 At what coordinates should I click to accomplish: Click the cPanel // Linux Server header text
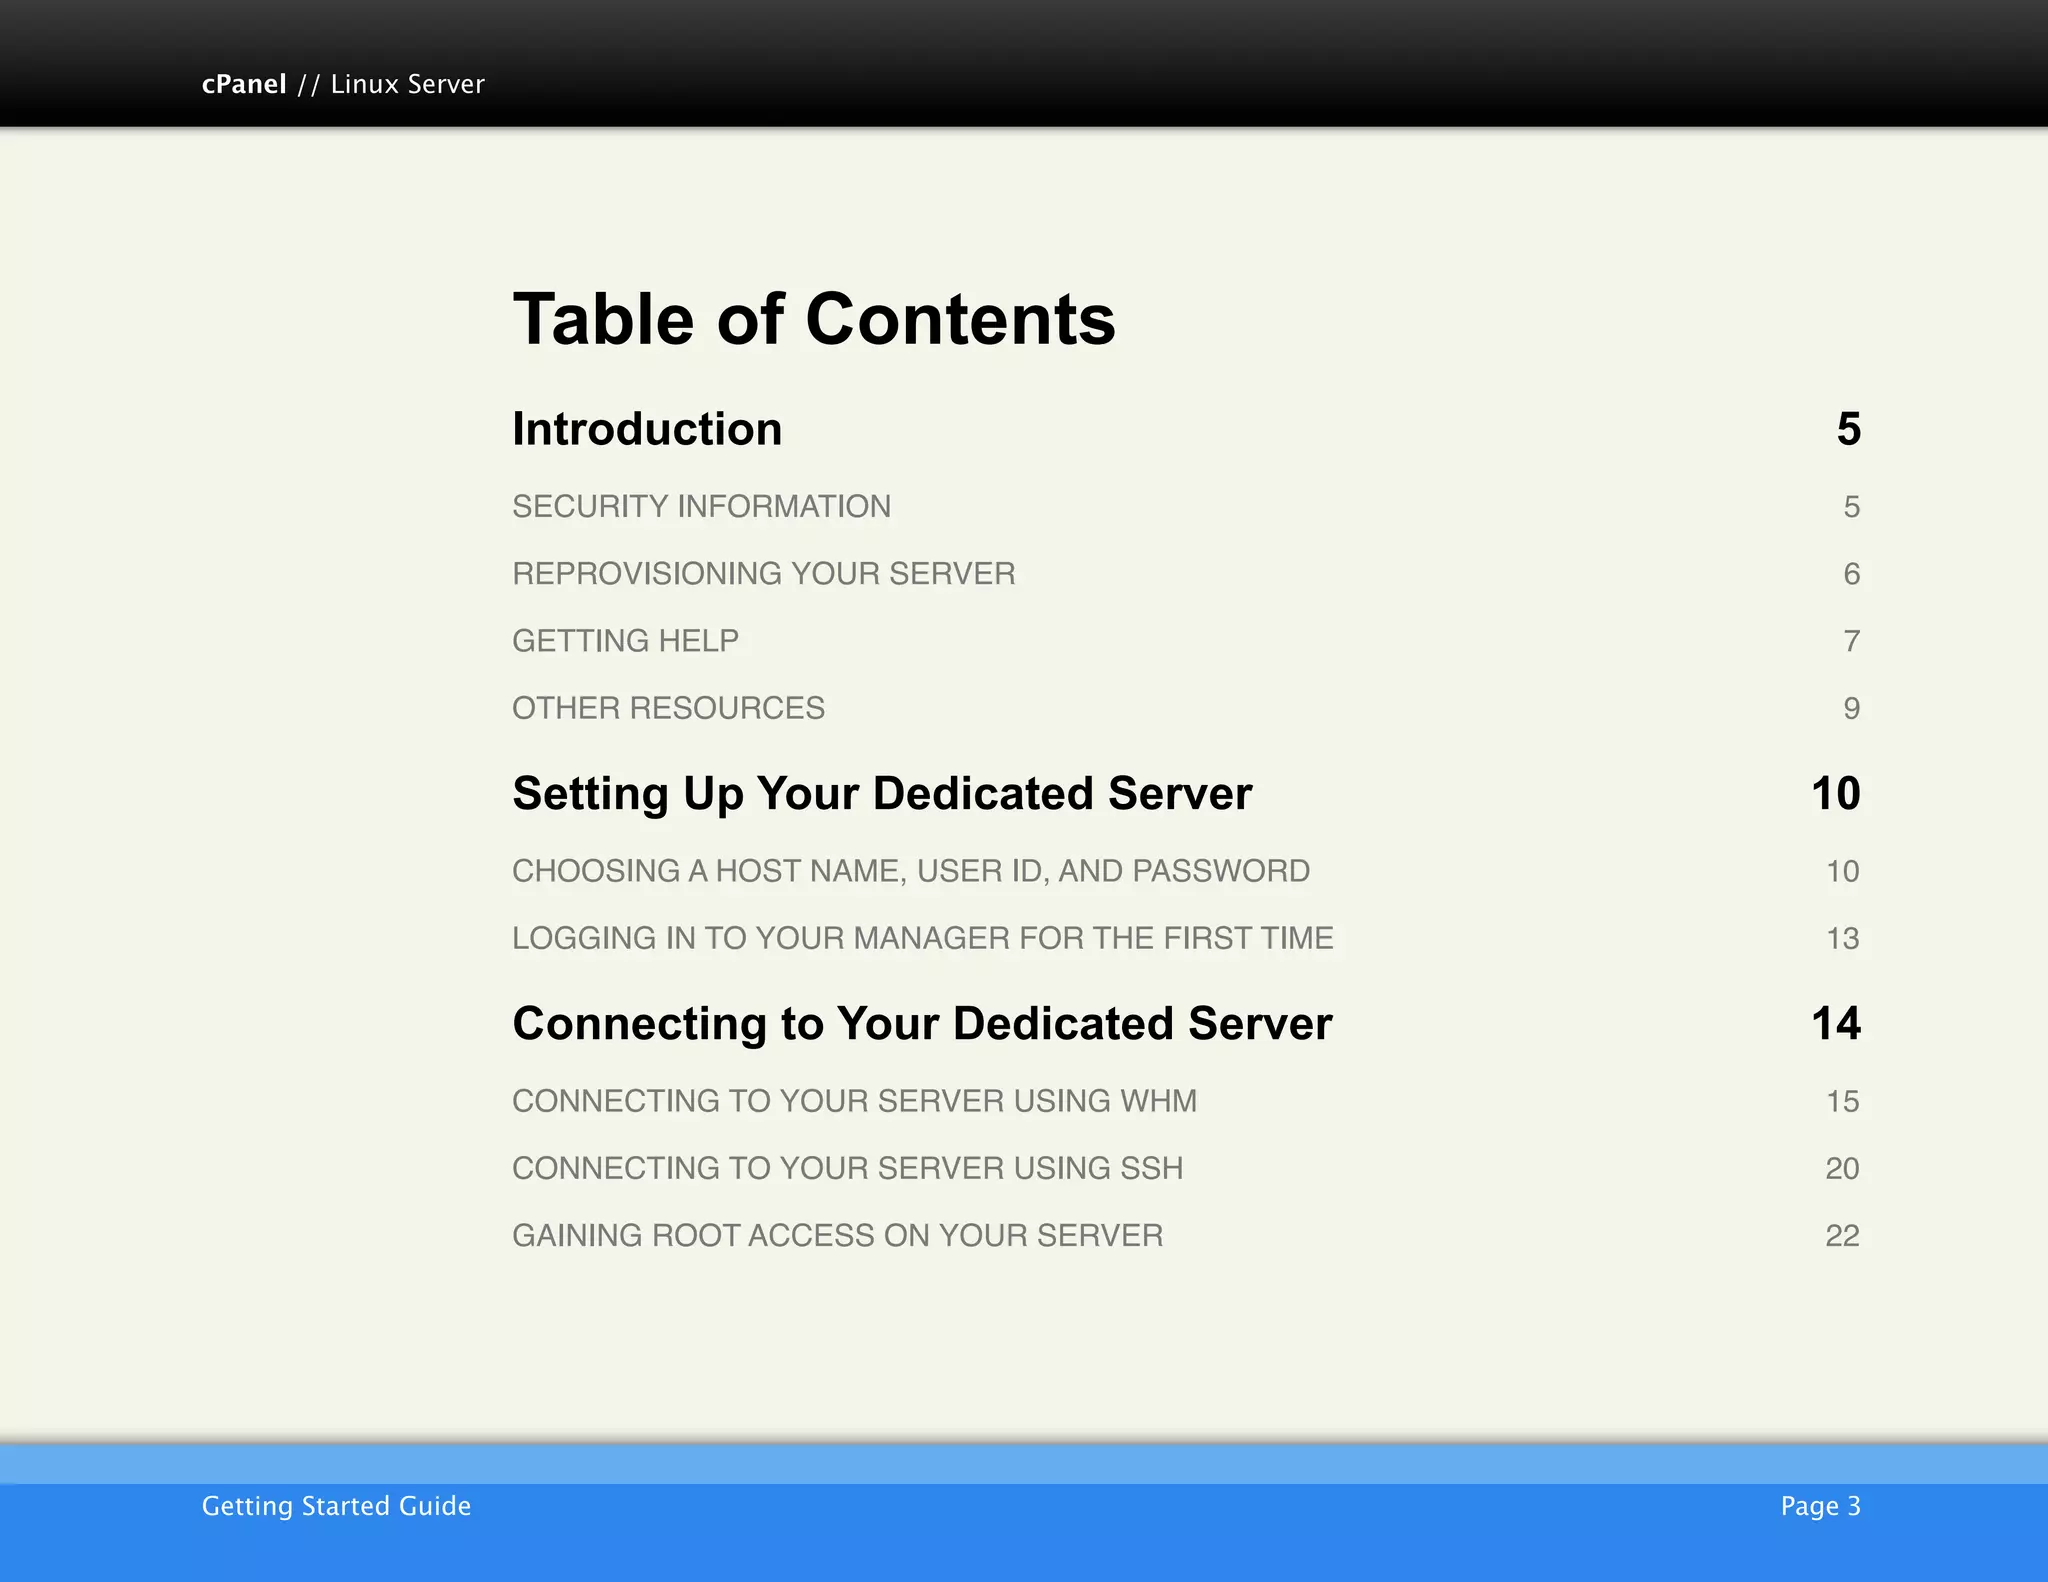343,84
